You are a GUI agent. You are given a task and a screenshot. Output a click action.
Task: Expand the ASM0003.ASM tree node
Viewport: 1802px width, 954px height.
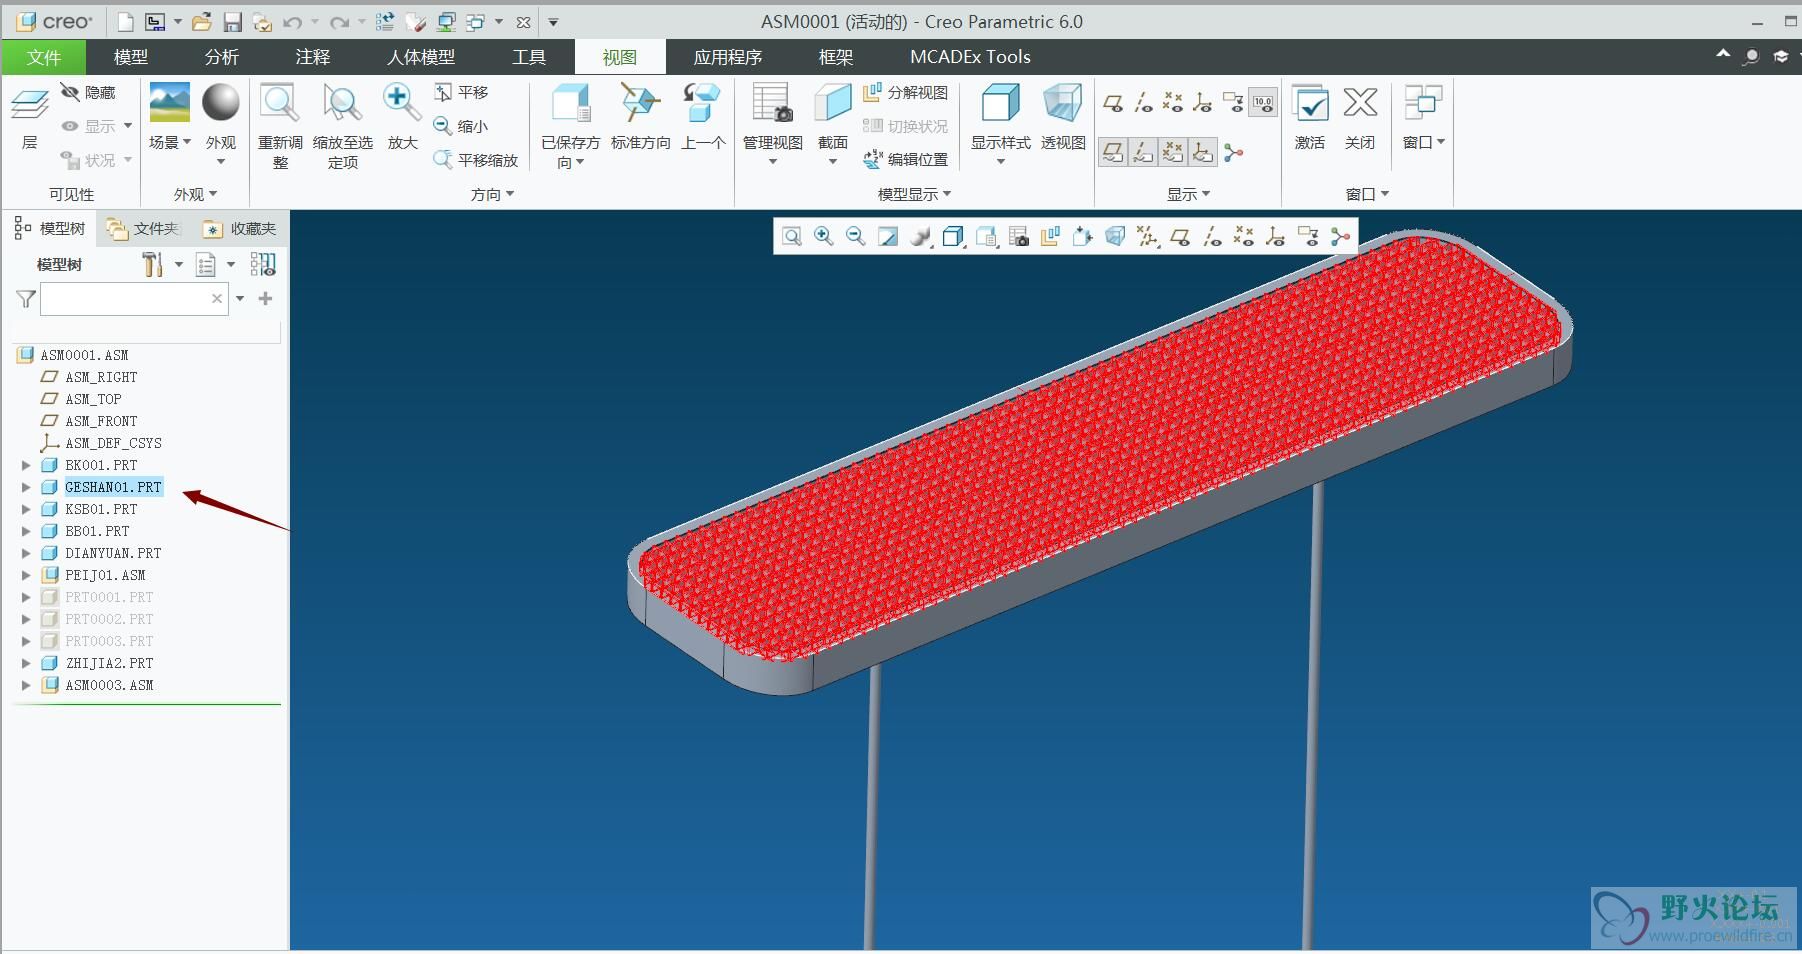(26, 685)
